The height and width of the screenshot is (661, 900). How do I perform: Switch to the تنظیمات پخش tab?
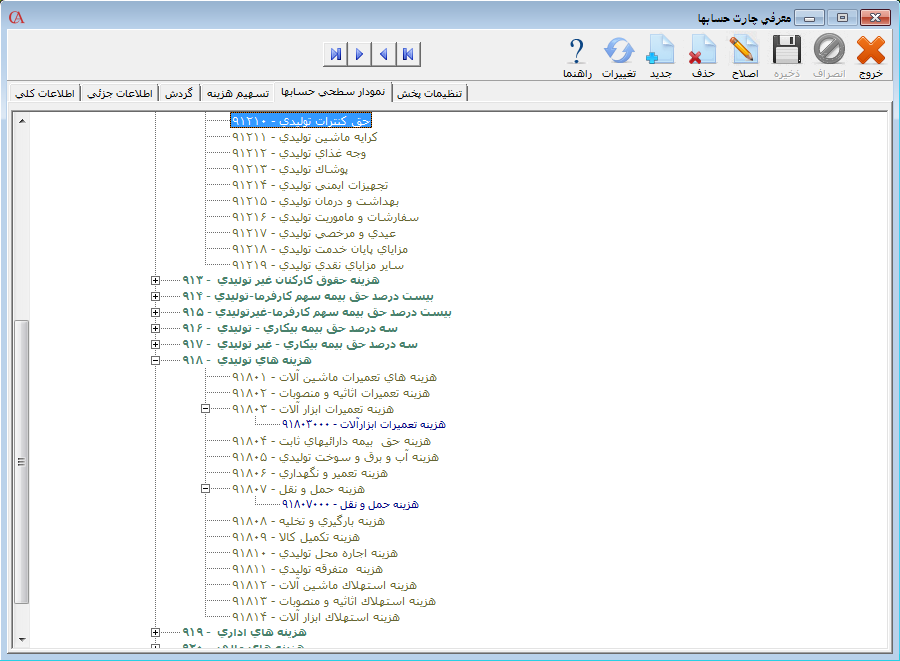431,93
